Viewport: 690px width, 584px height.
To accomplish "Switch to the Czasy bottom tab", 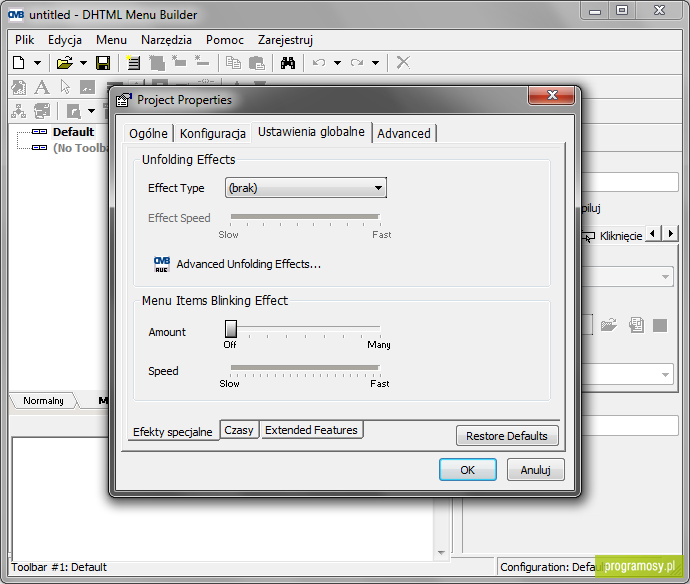I will click(x=239, y=430).
